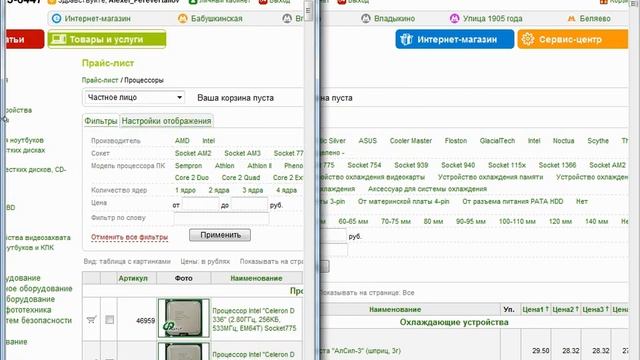Image resolution: width=640 pixels, height=360 pixels.
Task: Select От материнской платы 4-pin filter
Action: pos(403,202)
